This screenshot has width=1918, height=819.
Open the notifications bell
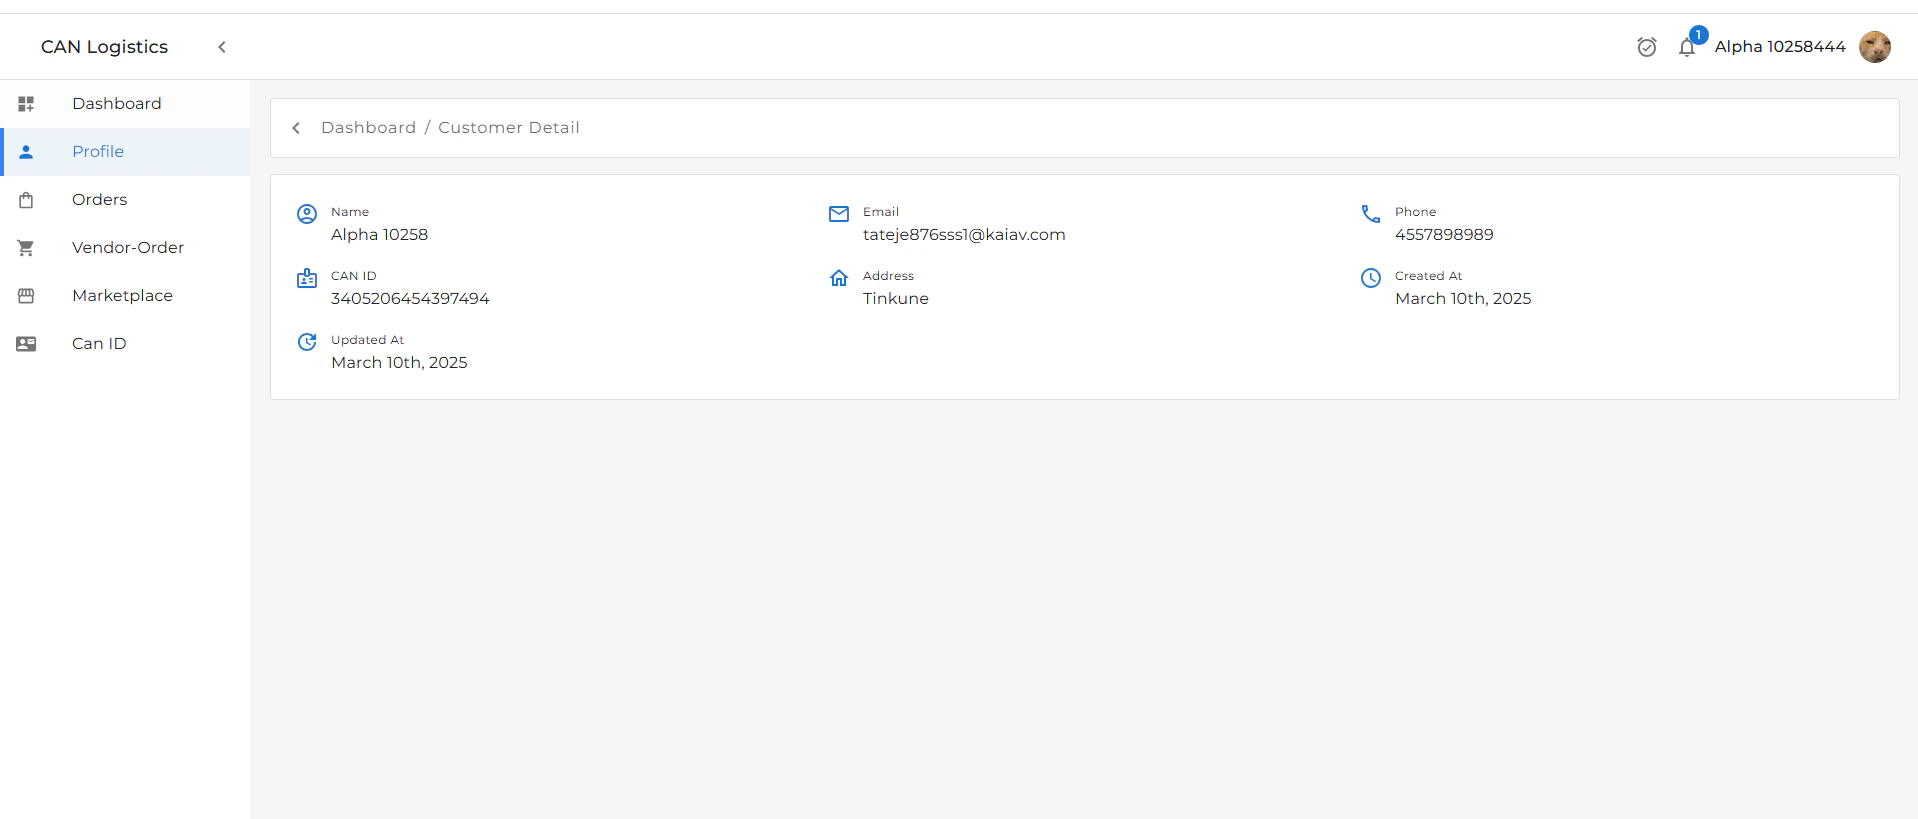click(x=1687, y=47)
